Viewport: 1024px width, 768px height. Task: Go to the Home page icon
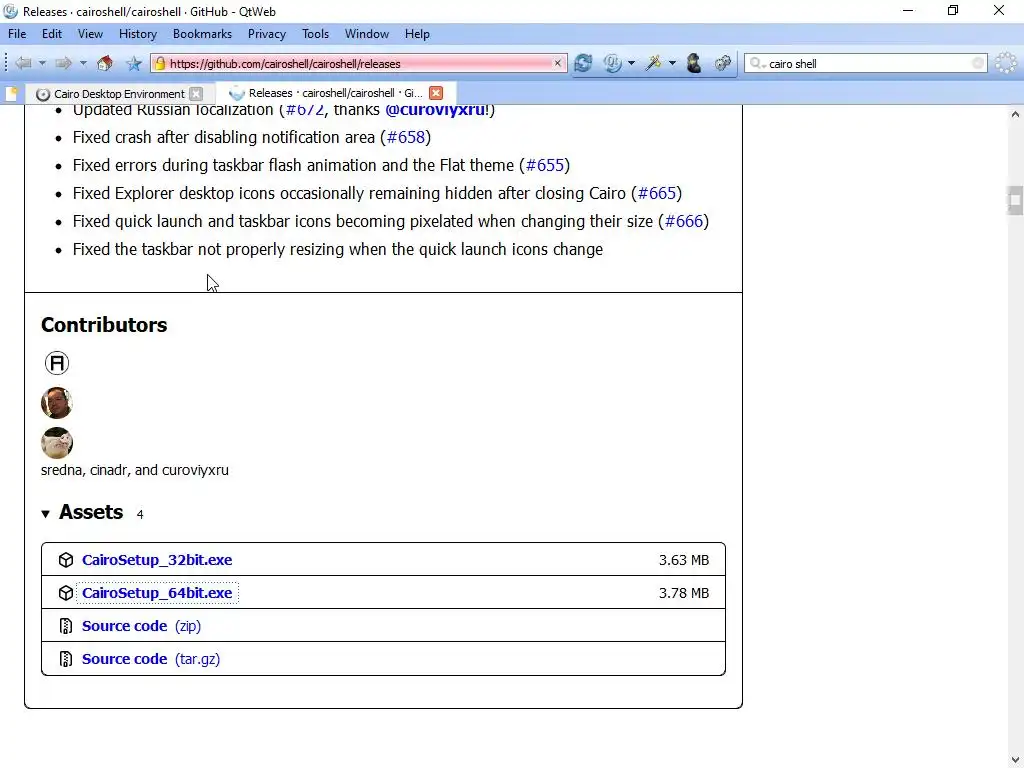click(104, 63)
